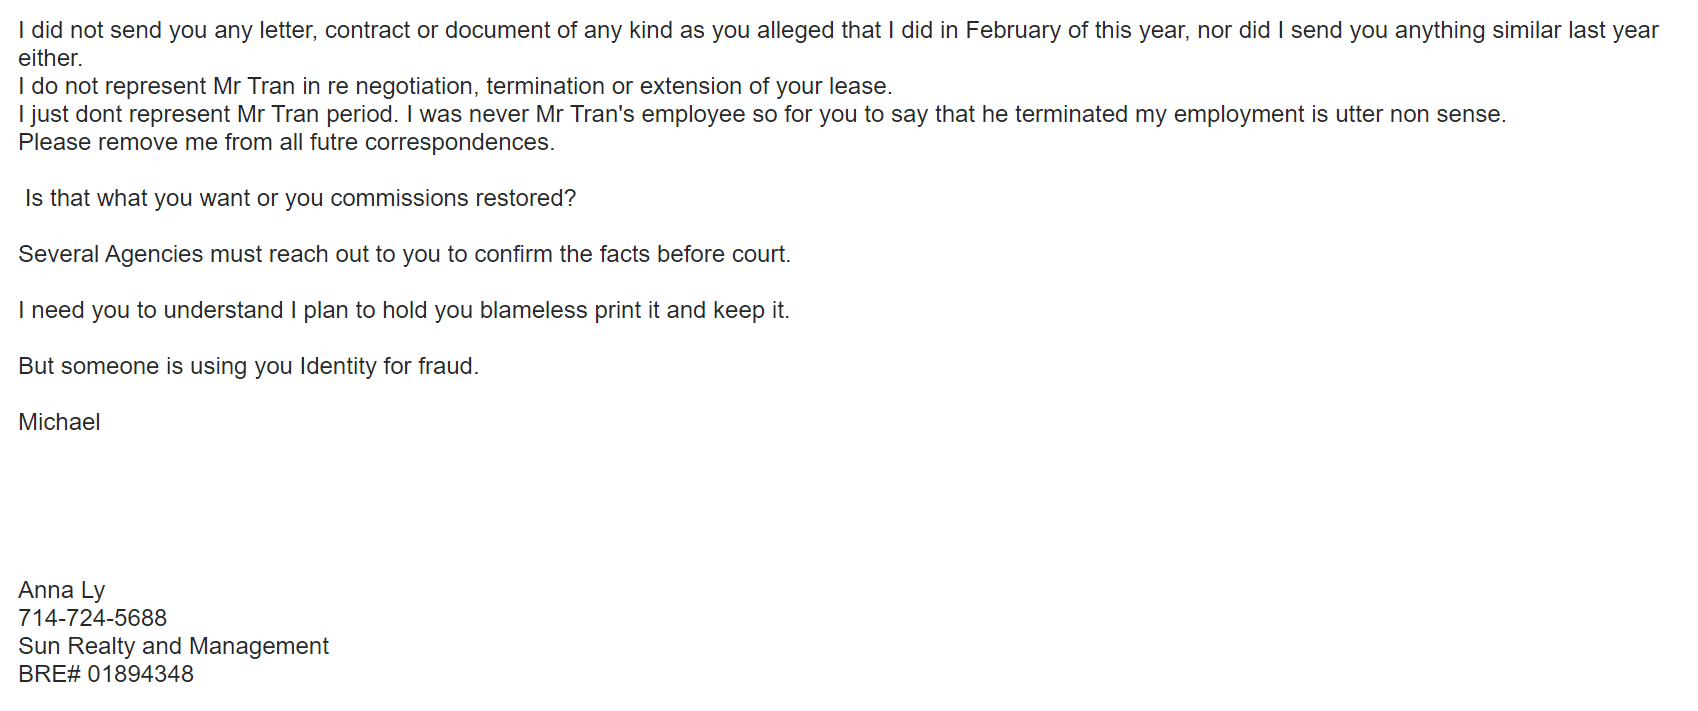
Task: Click the sign-off name Michael
Action: (x=59, y=422)
